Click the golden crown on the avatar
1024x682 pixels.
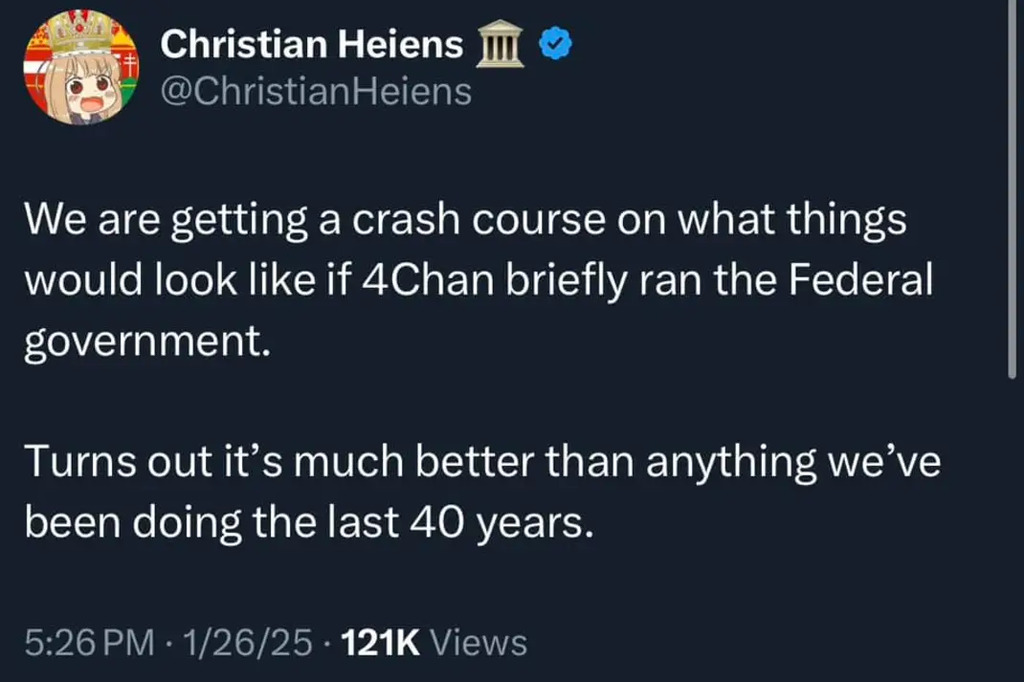80,36
